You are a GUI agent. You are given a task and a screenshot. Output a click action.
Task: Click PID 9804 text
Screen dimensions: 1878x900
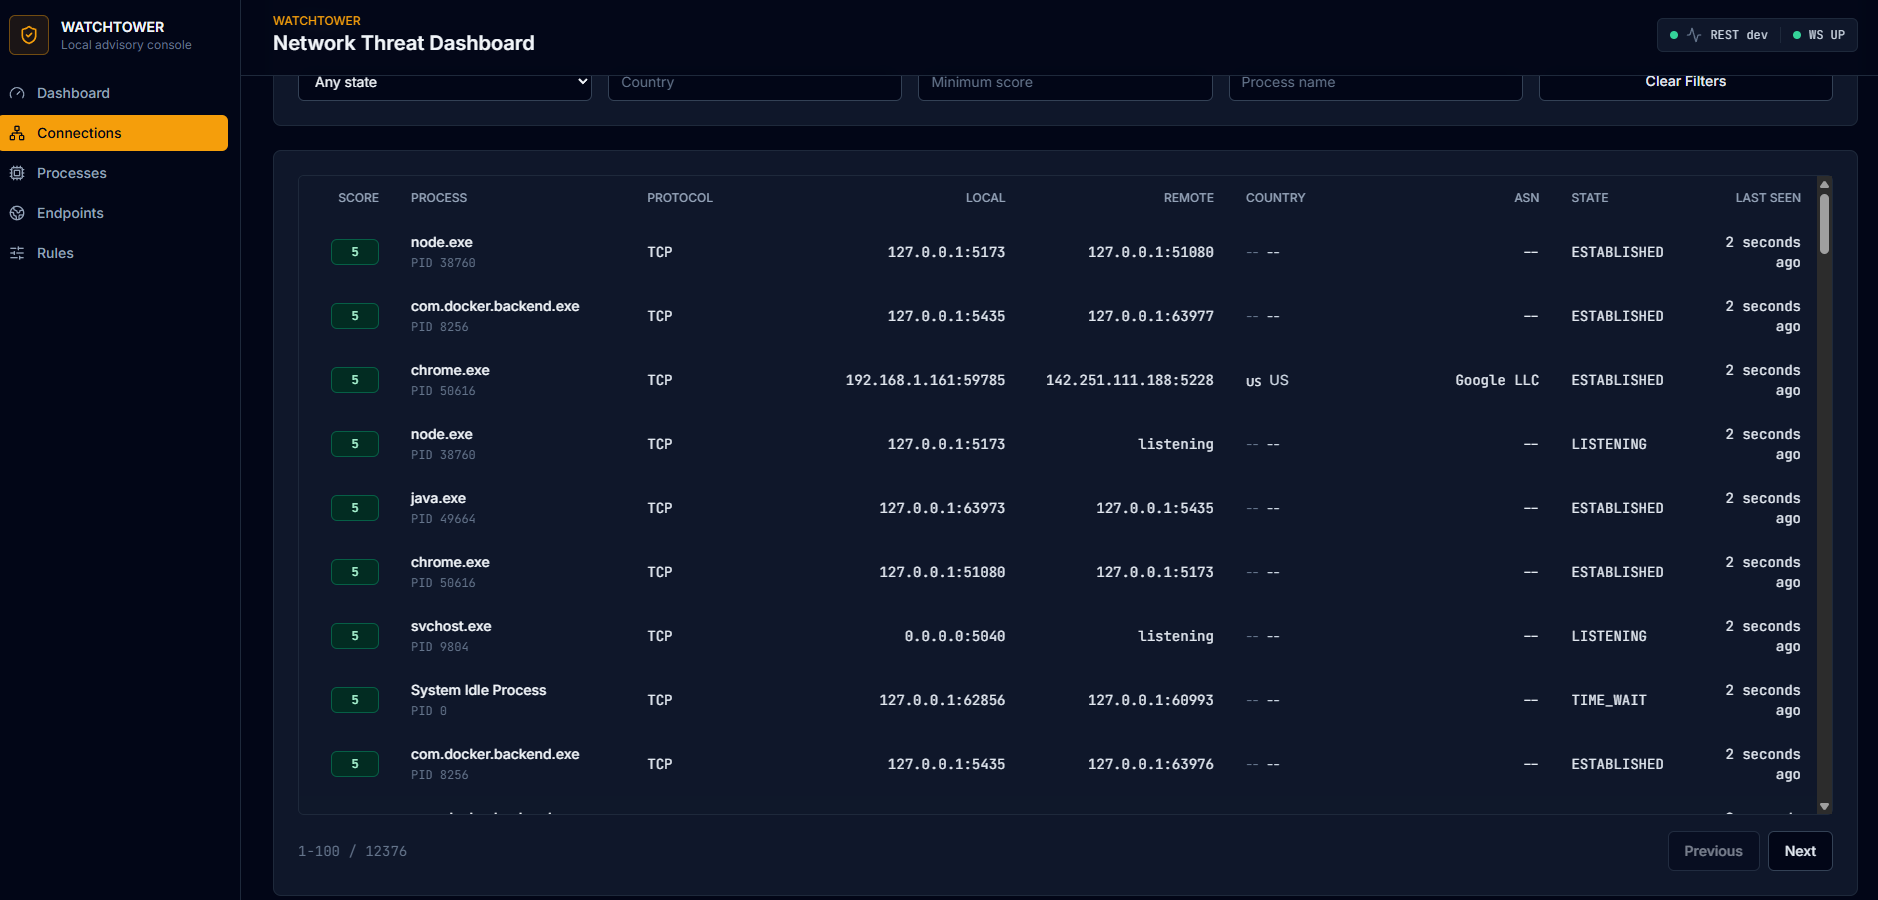click(x=440, y=647)
